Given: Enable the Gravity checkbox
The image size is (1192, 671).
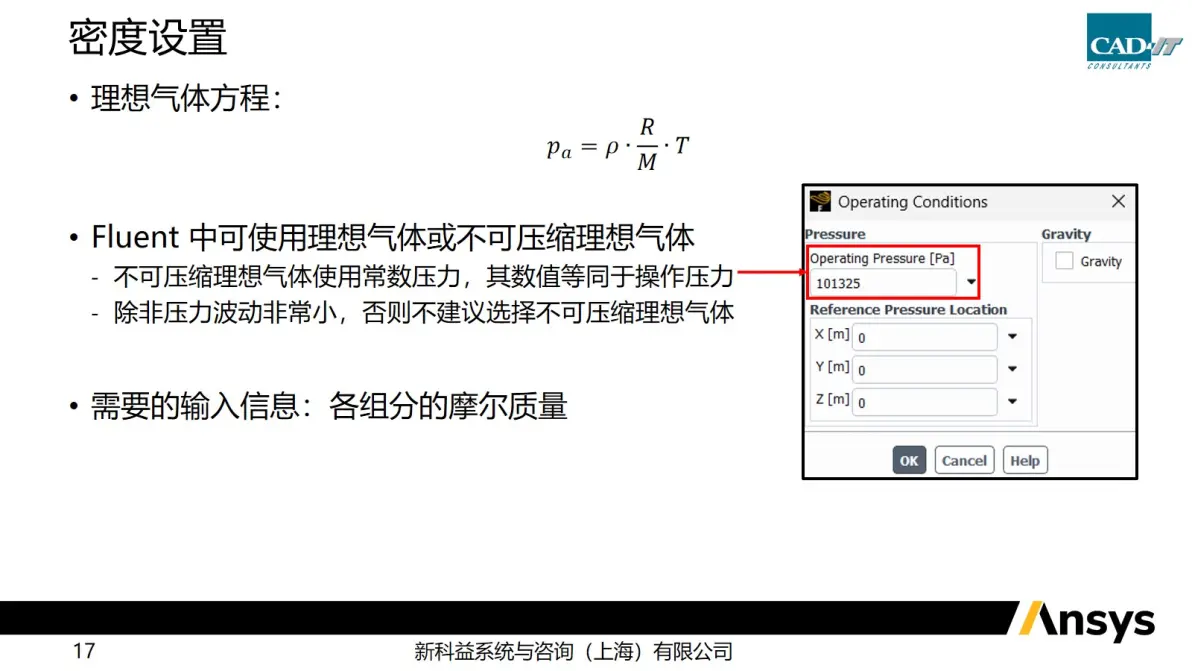Looking at the screenshot, I should click(x=1064, y=261).
